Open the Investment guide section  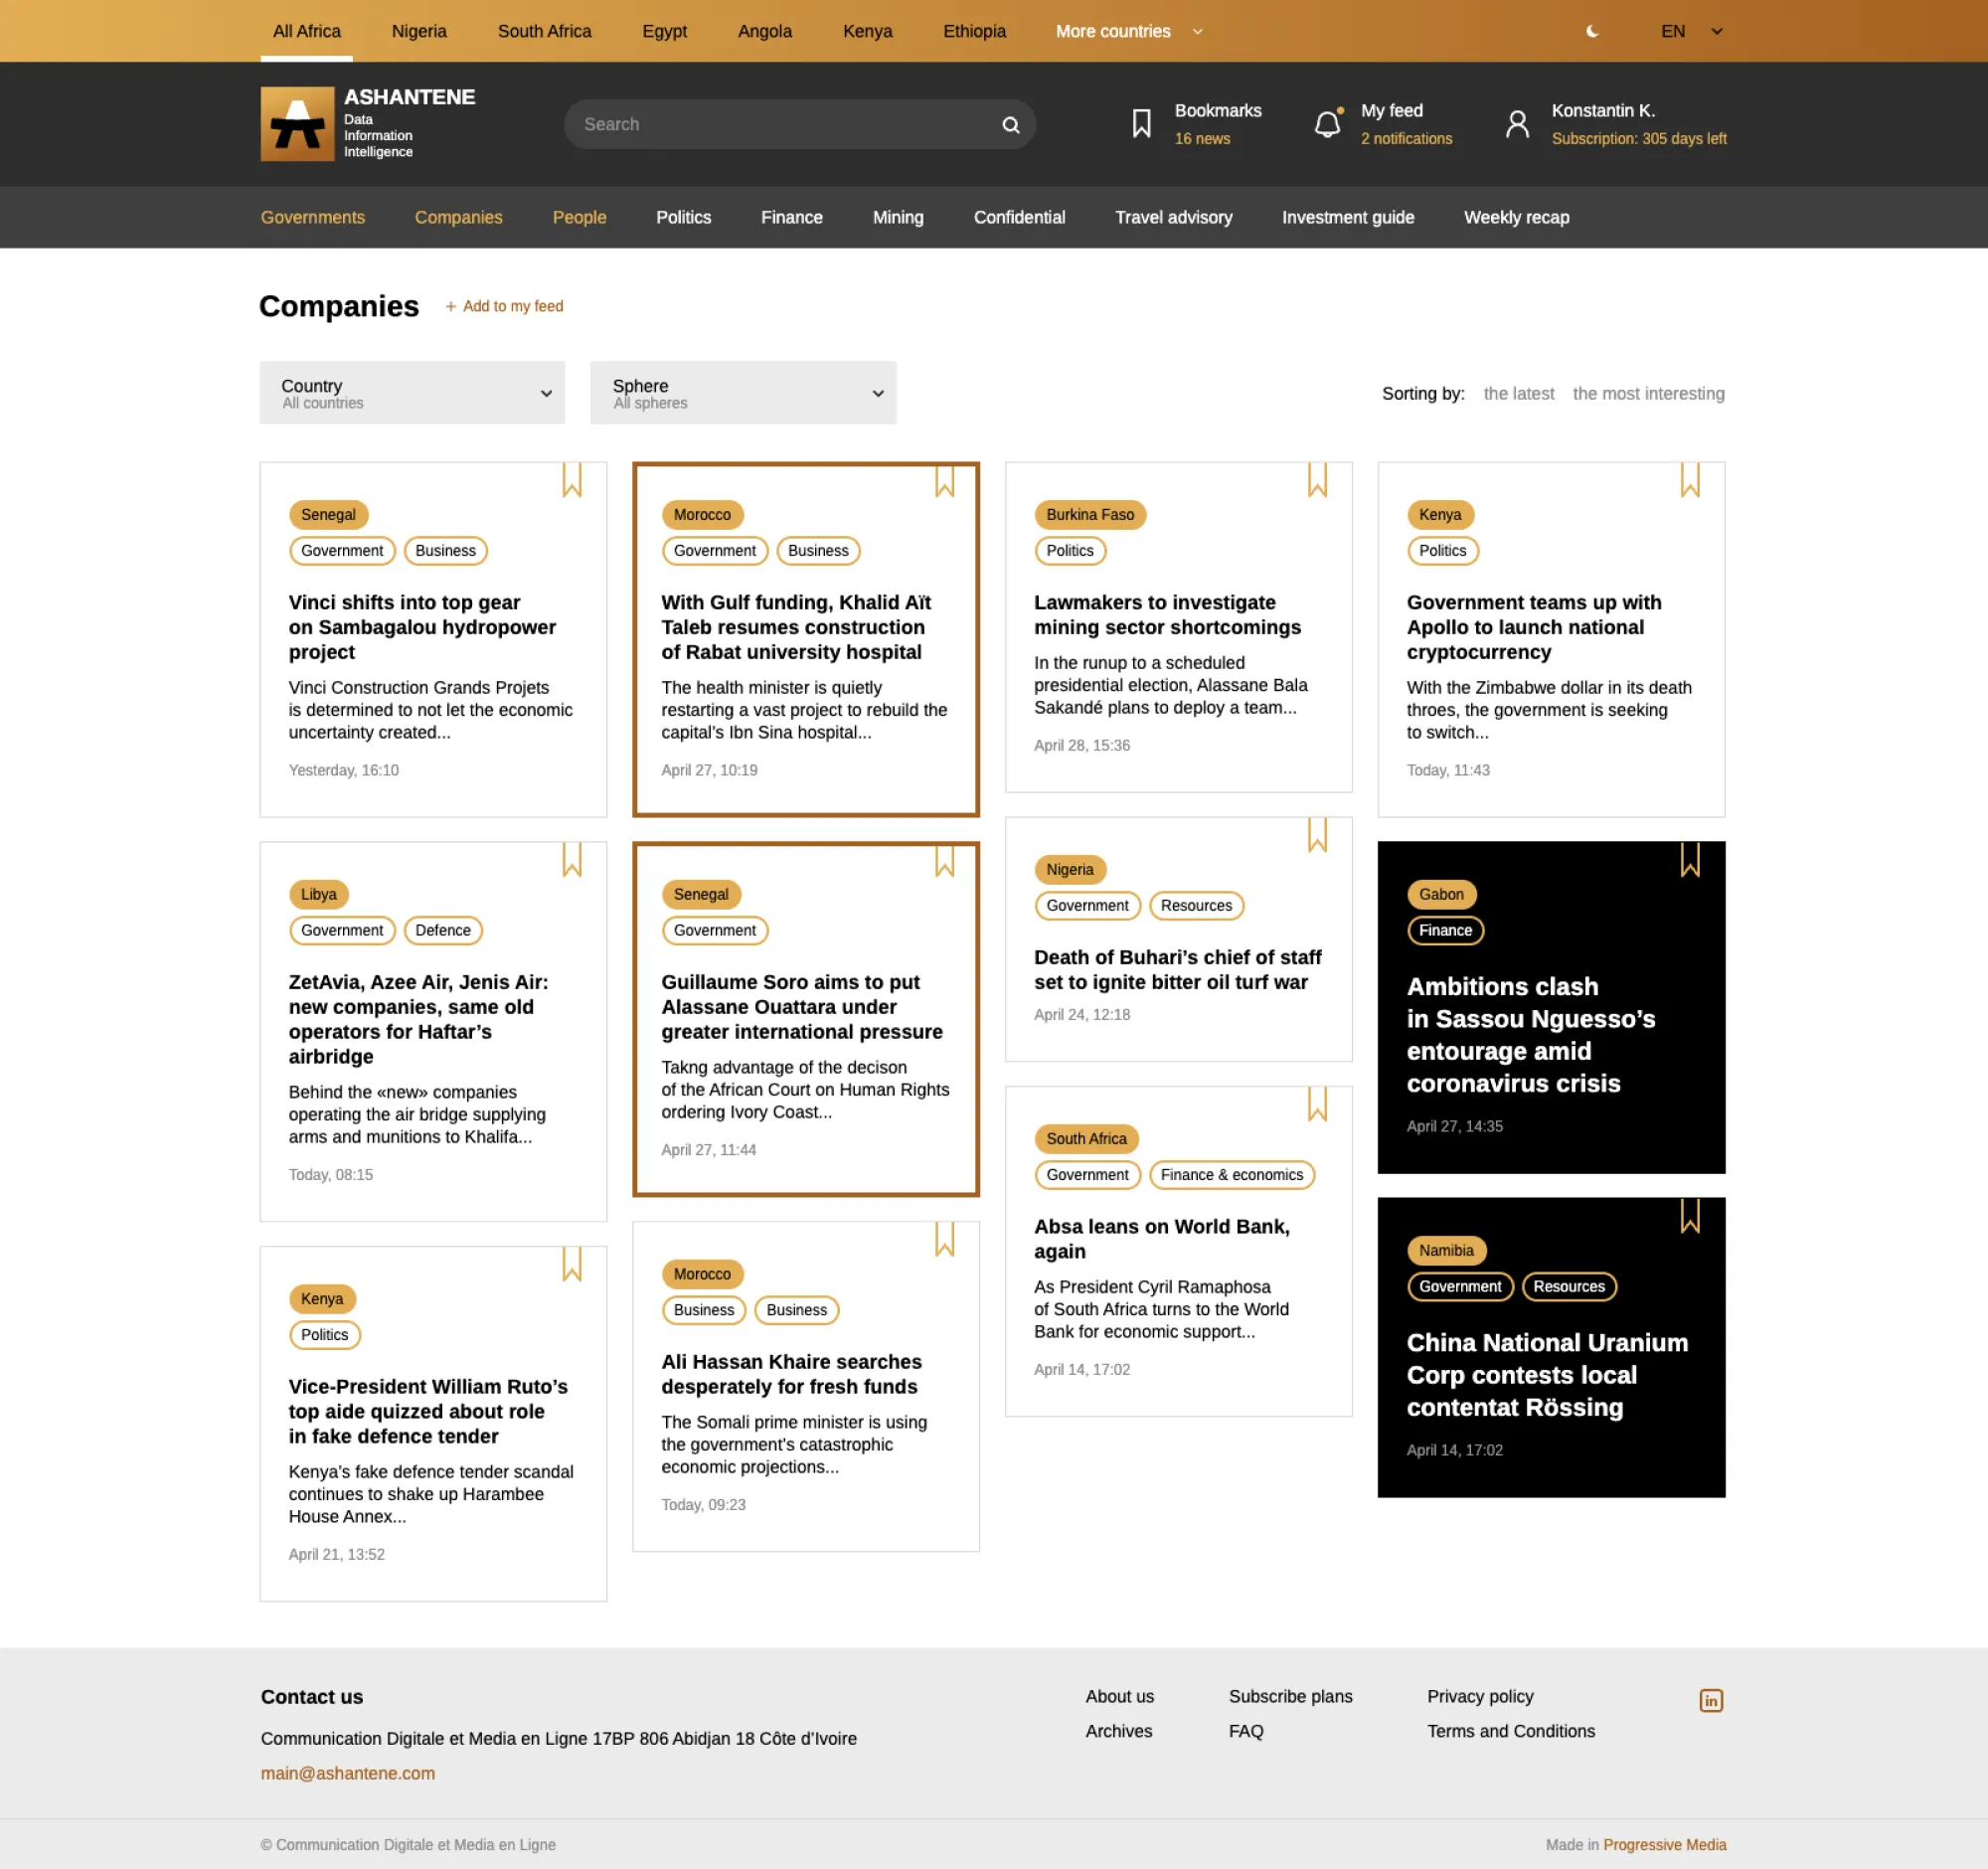click(x=1348, y=217)
